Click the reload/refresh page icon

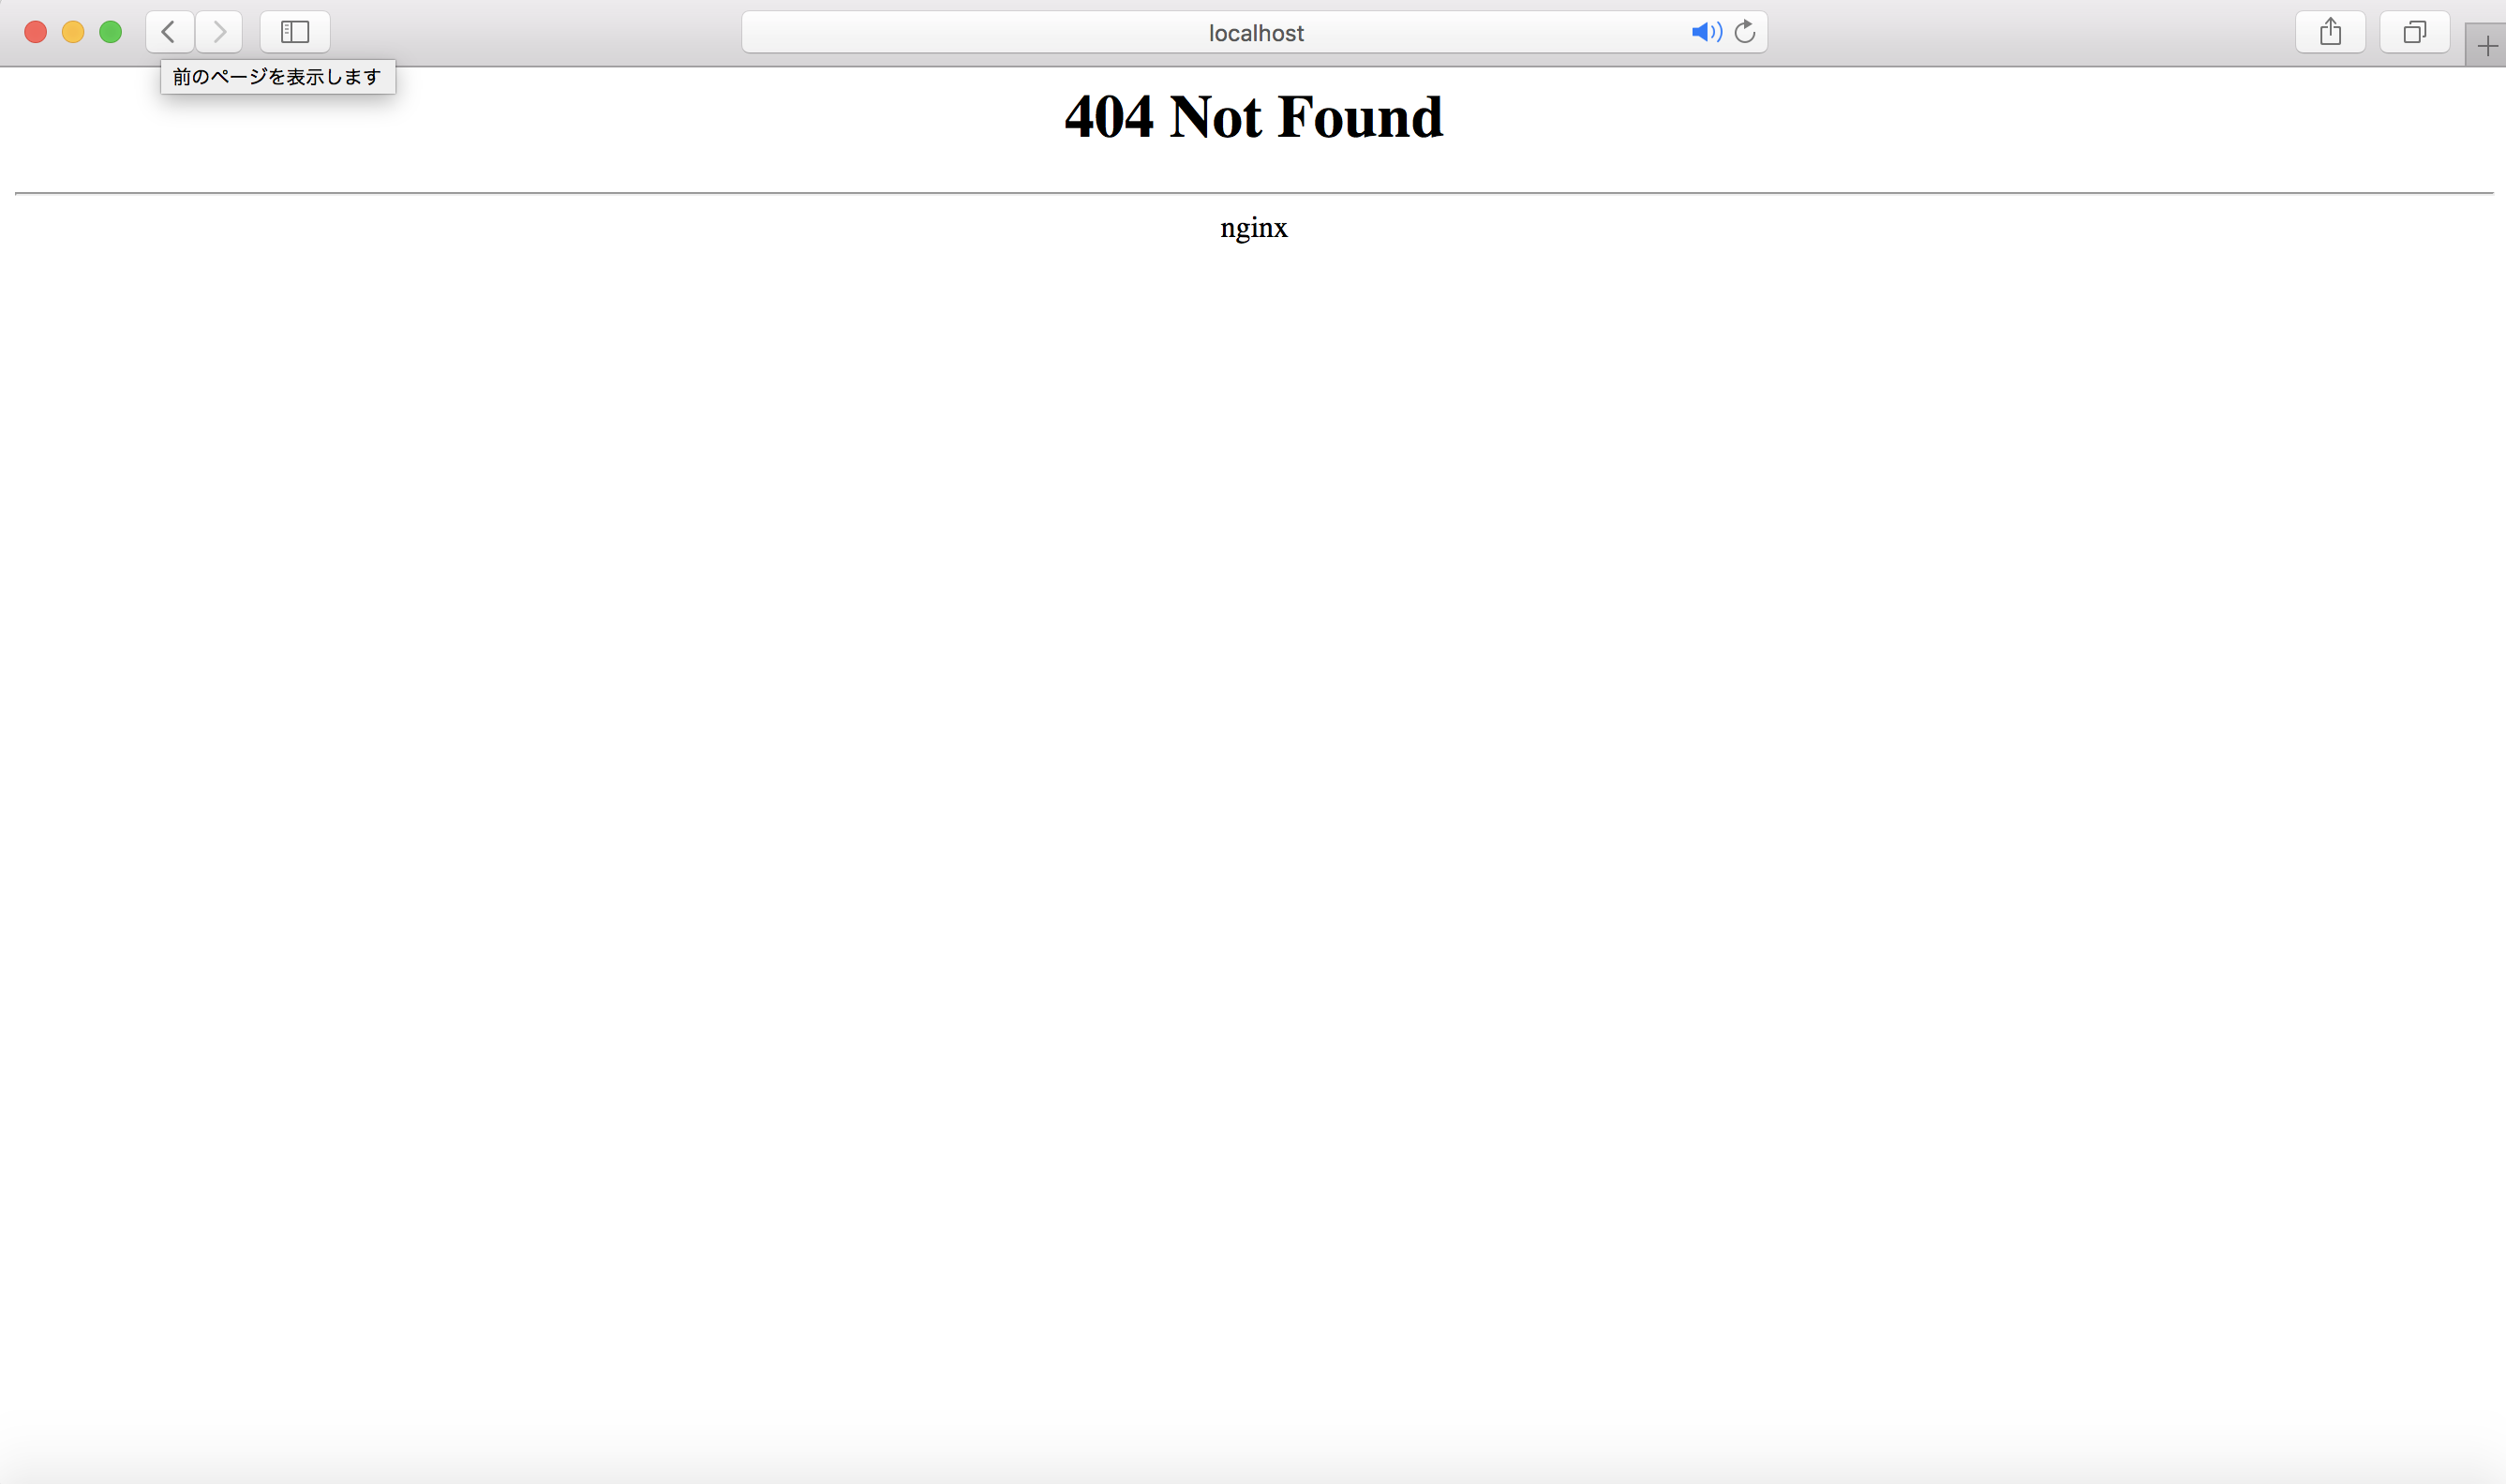coord(1742,30)
